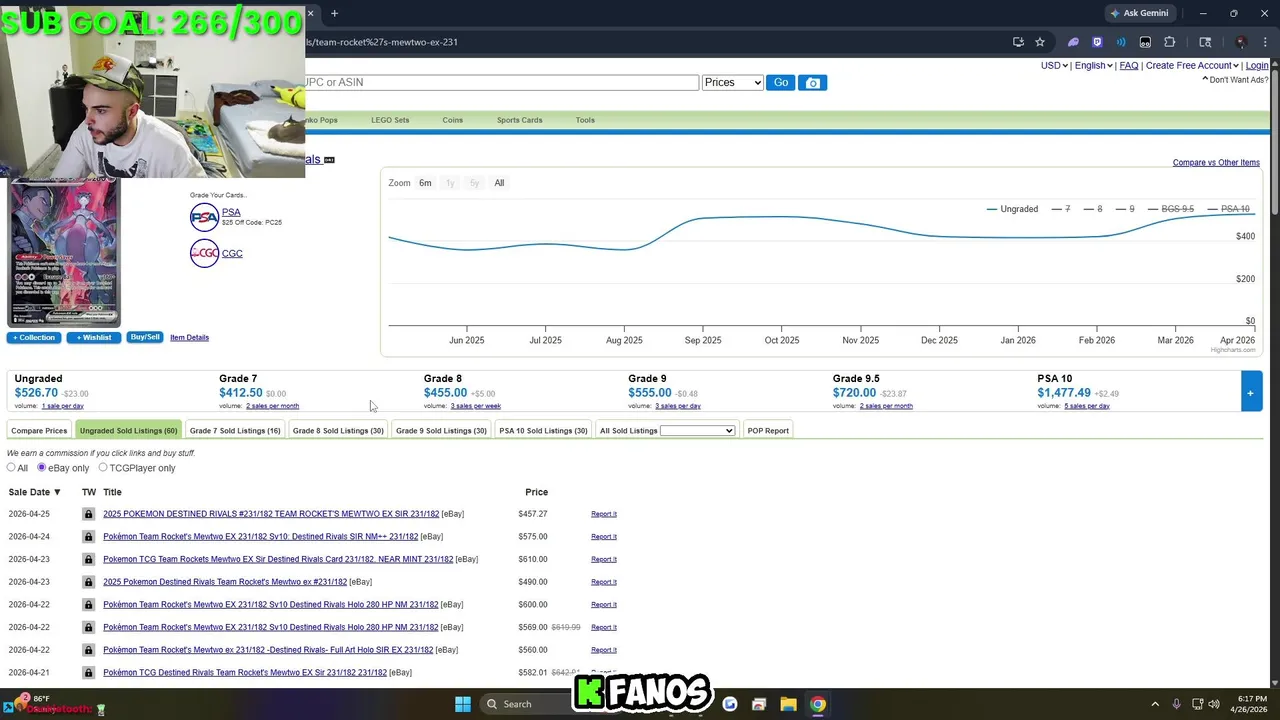Click the purple ghost extension icon
This screenshot has height=720, width=1280.
click(x=1073, y=42)
